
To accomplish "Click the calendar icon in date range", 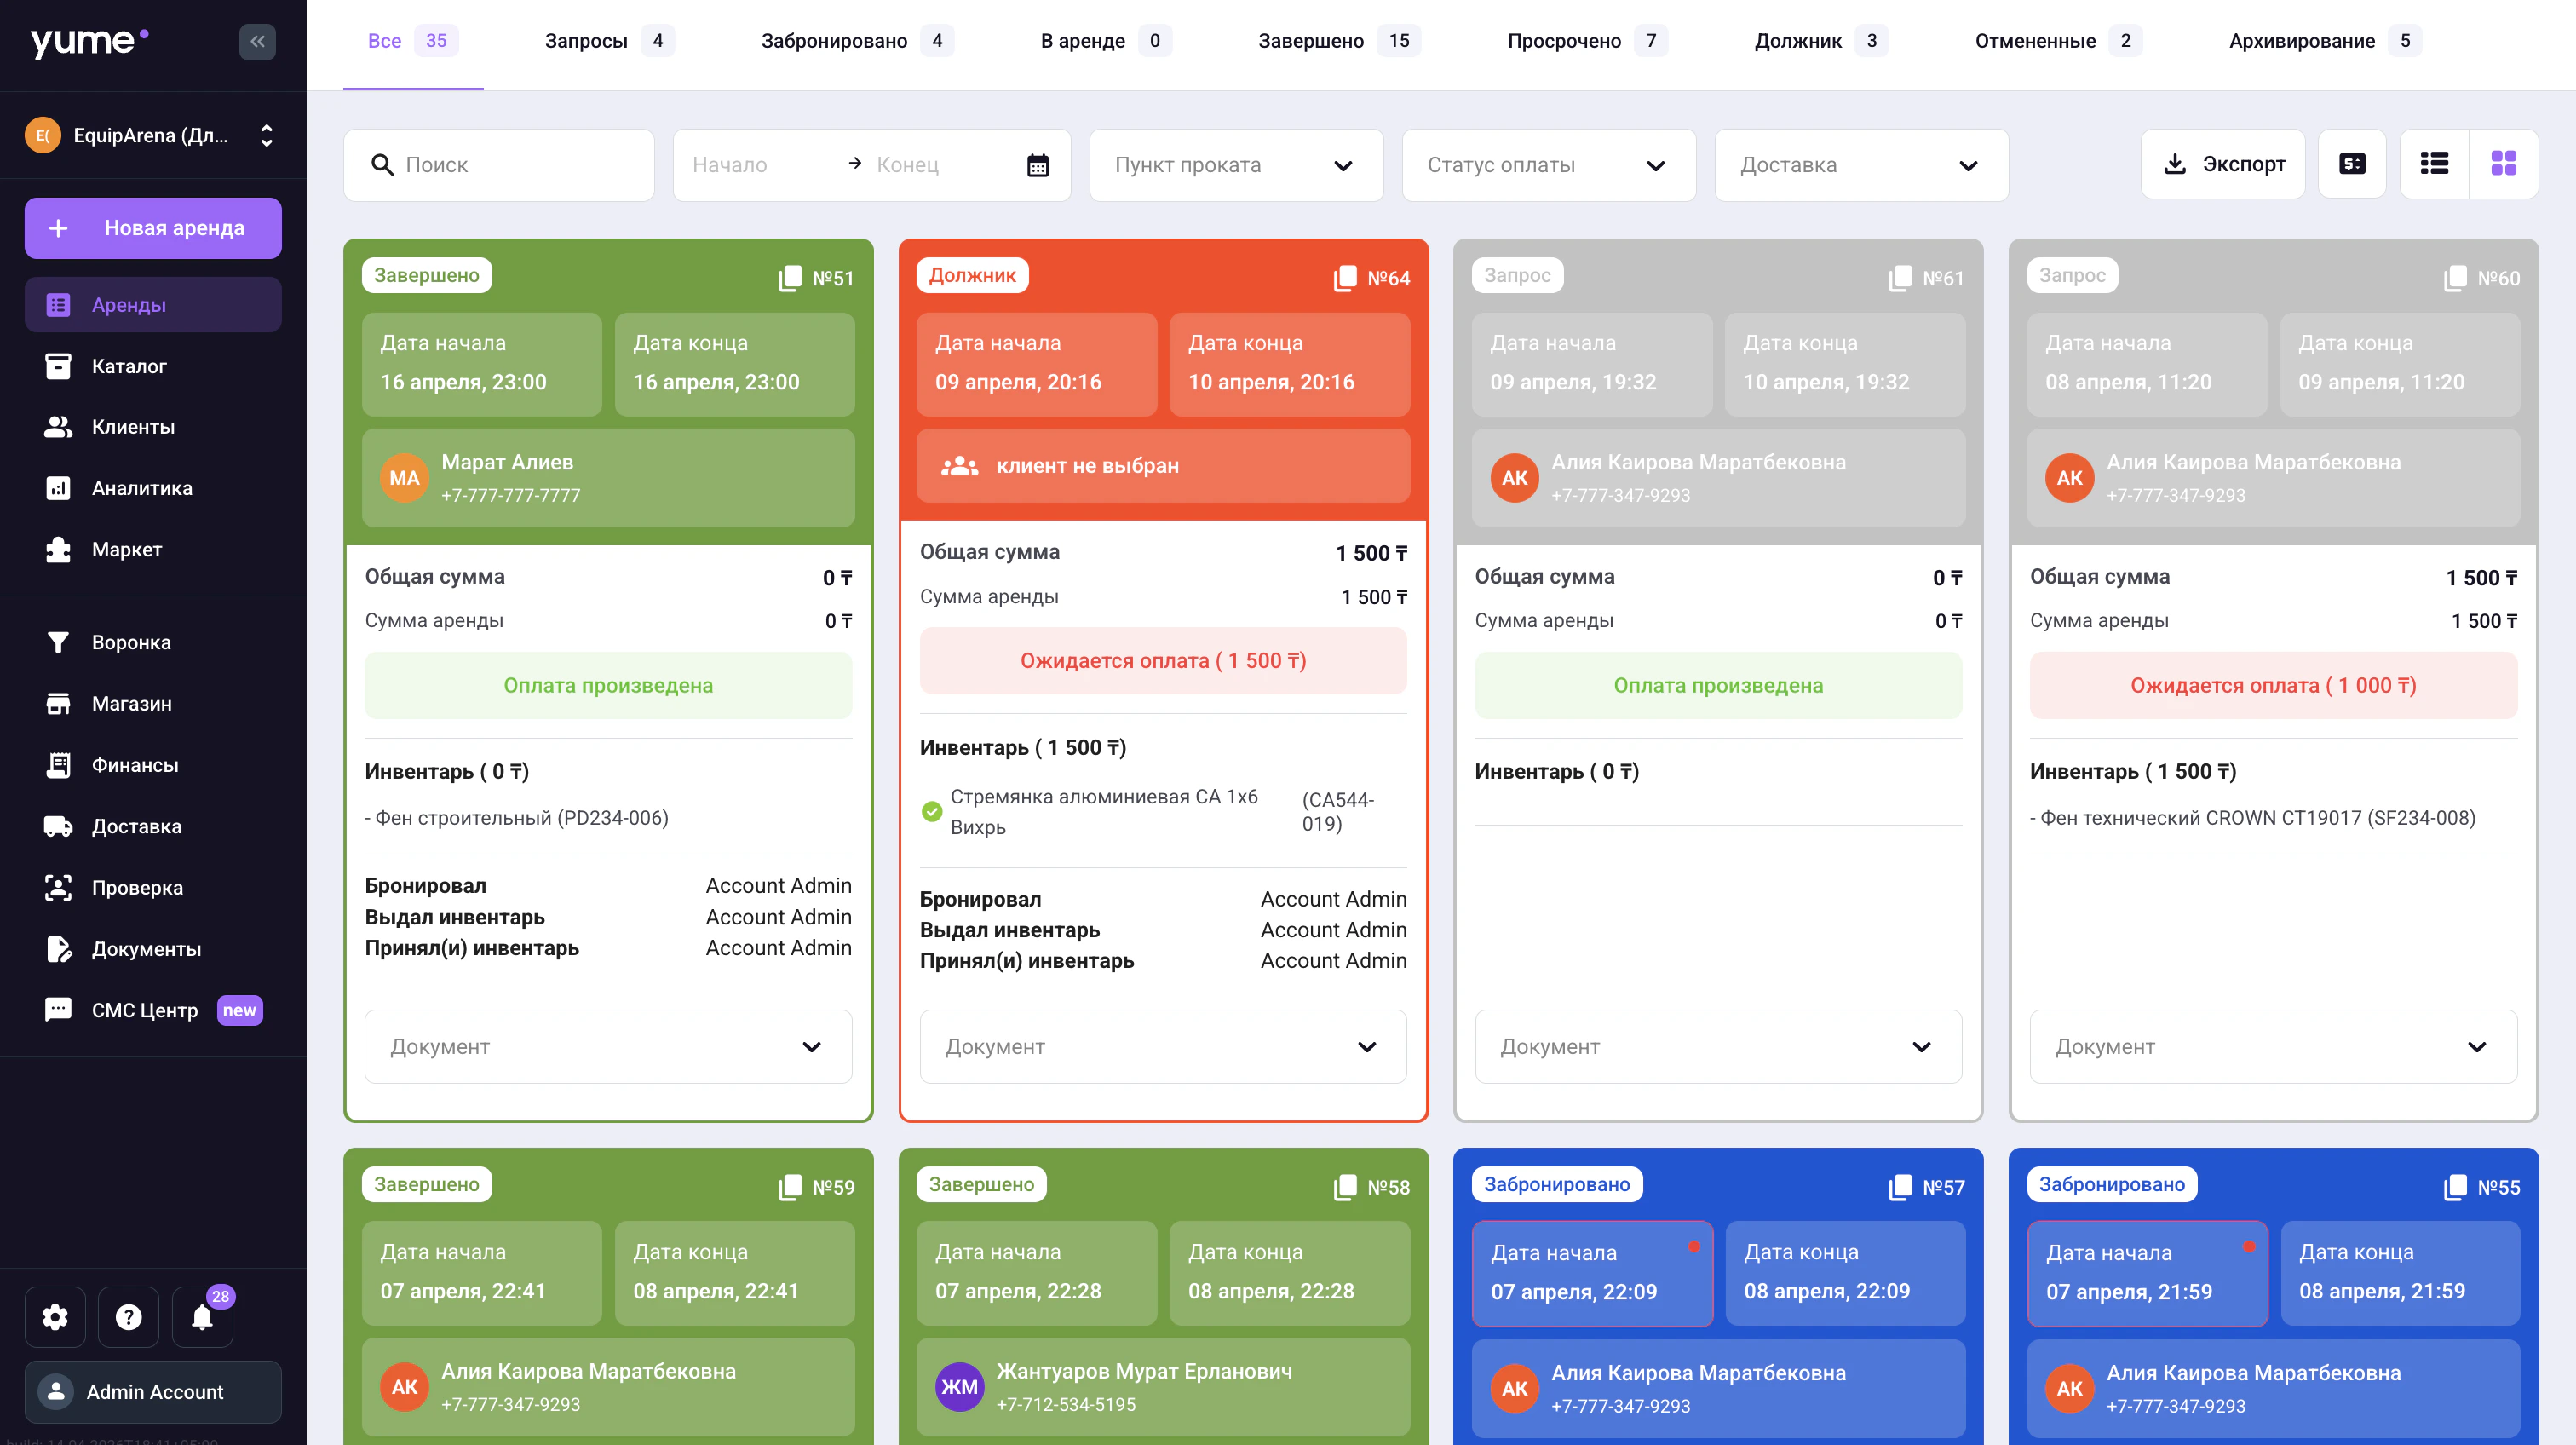I will [x=1037, y=165].
